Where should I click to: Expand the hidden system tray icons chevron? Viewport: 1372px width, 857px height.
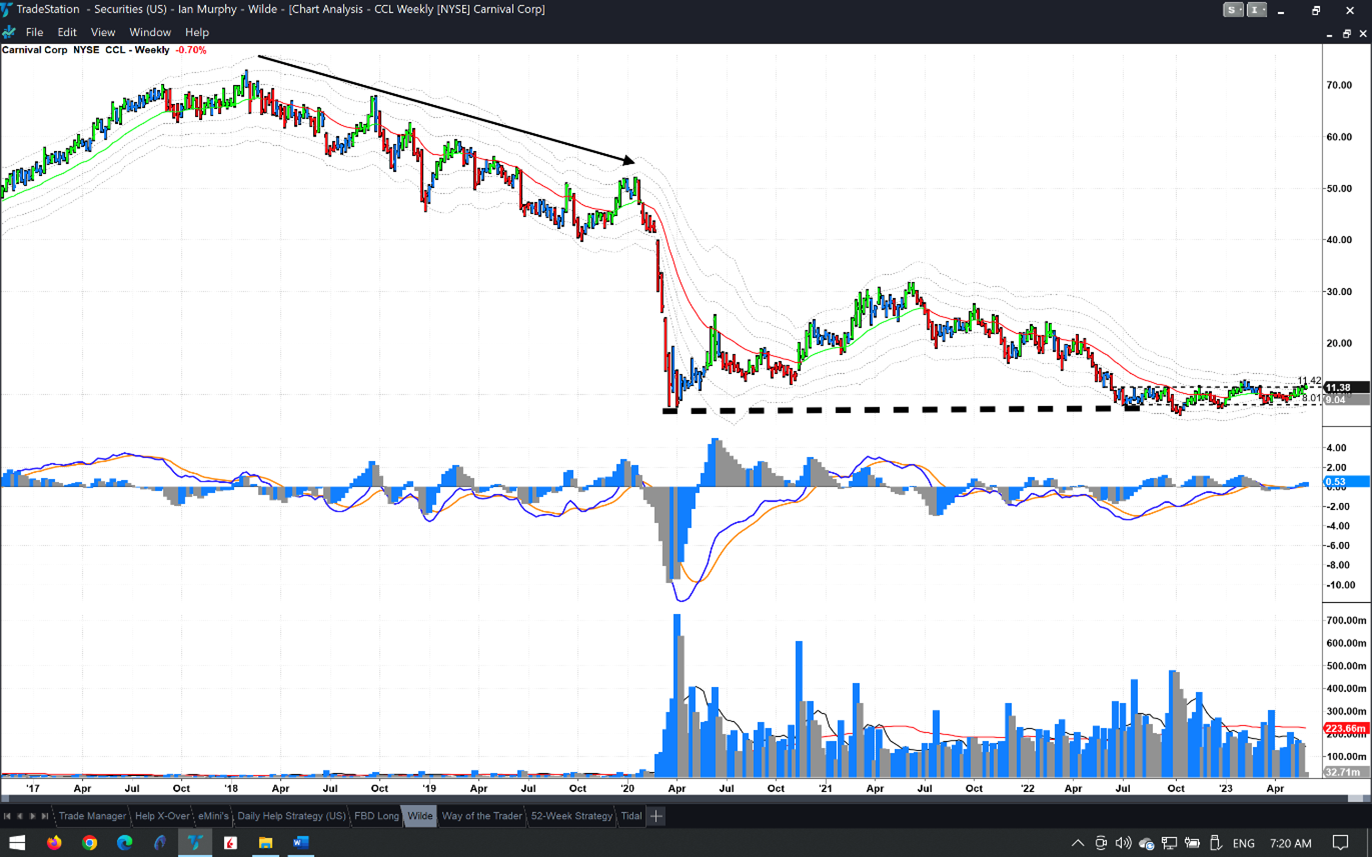pyautogui.click(x=1077, y=843)
